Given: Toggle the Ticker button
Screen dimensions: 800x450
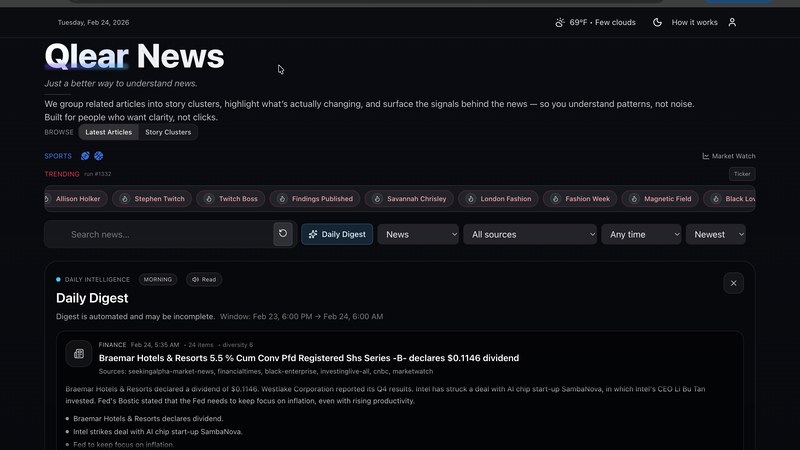Looking at the screenshot, I should pos(742,174).
